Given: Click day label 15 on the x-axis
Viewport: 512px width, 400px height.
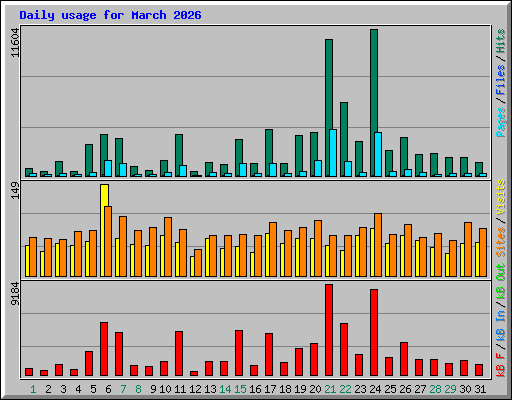Looking at the screenshot, I should click(240, 389).
